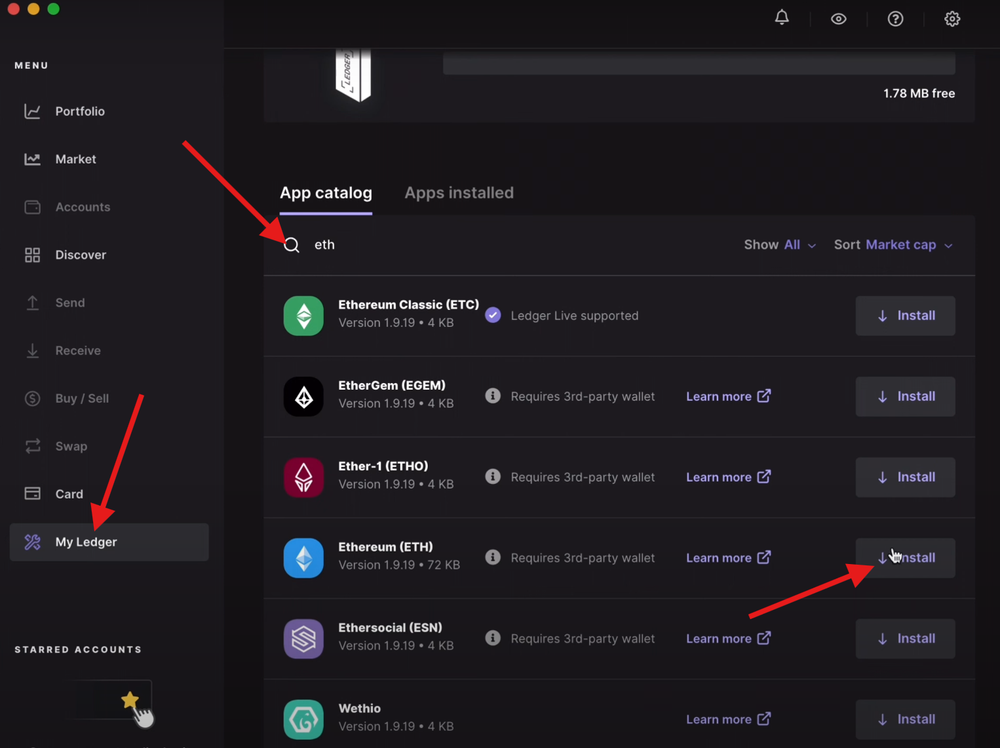Expand the info icon next to EtherGem
The image size is (1000, 748).
click(492, 396)
